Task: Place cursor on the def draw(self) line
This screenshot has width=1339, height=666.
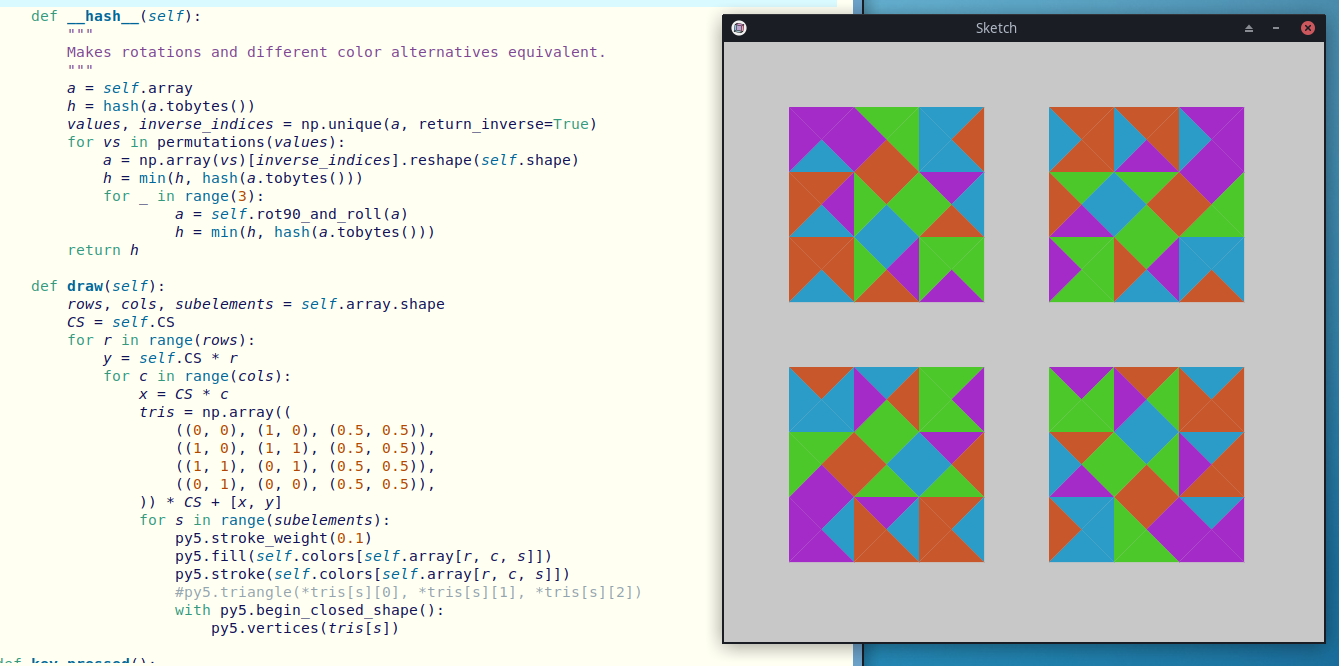Action: click(x=98, y=286)
